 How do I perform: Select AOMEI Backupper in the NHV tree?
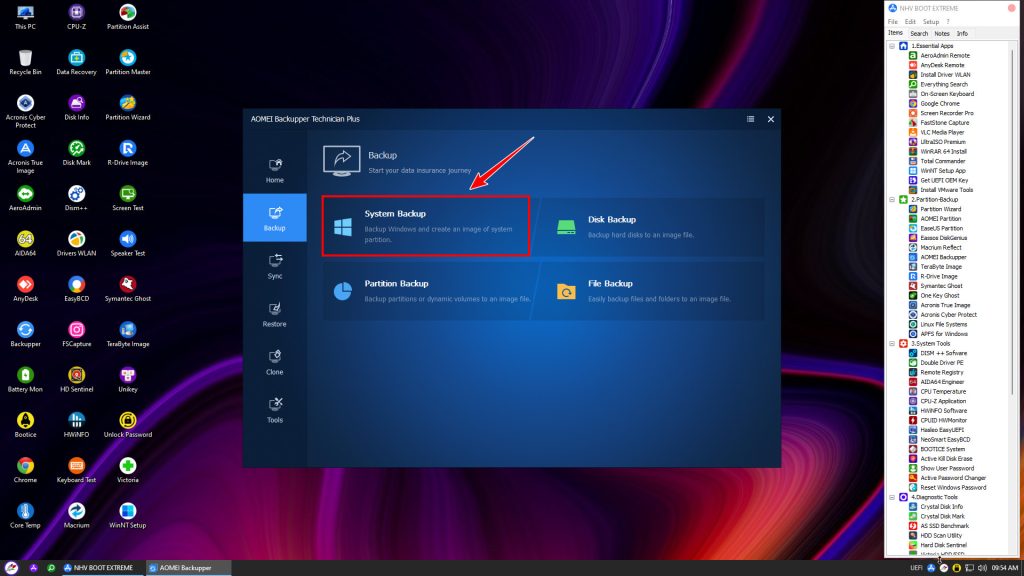click(943, 257)
